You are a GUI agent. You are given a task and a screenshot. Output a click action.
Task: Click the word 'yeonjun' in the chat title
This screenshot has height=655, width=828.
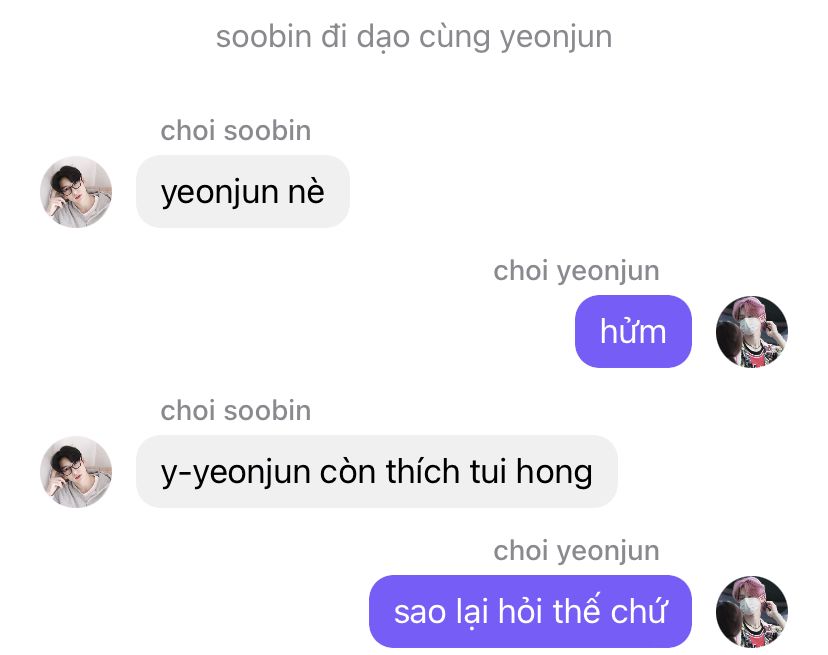pyautogui.click(x=556, y=38)
